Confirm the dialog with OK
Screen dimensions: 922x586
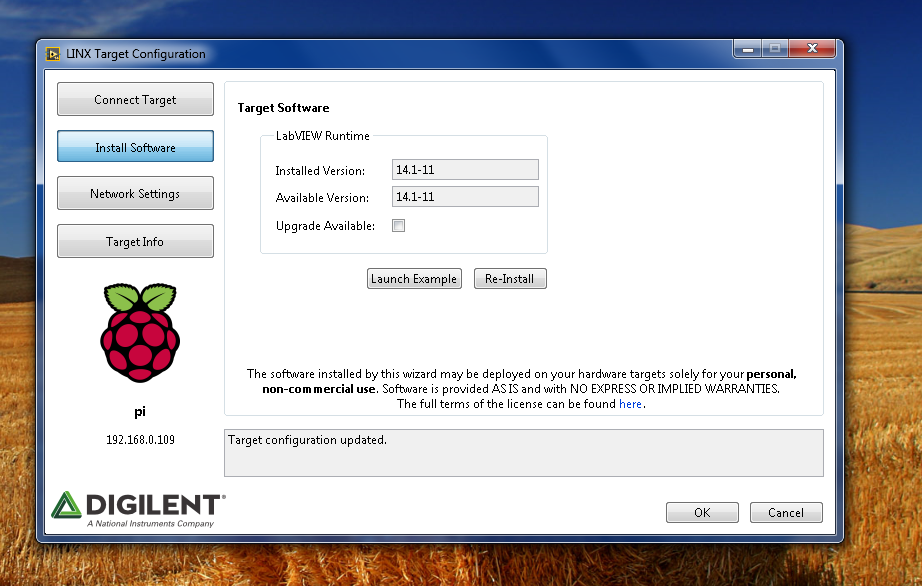click(x=702, y=513)
